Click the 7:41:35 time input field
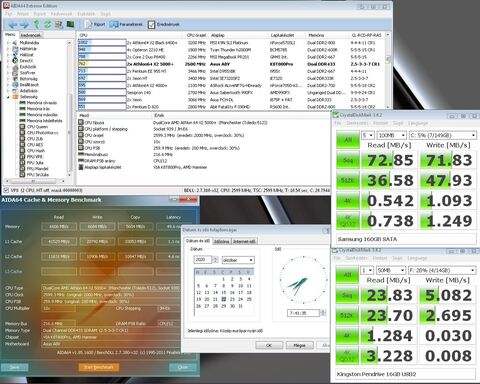Viewport: 480px width, 384px height. coord(303,313)
